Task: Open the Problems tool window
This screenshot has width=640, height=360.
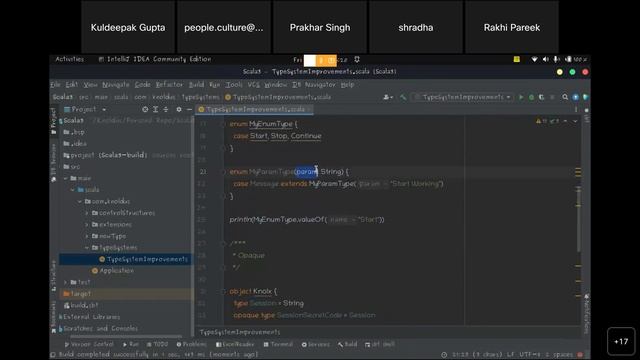Action: click(191, 344)
